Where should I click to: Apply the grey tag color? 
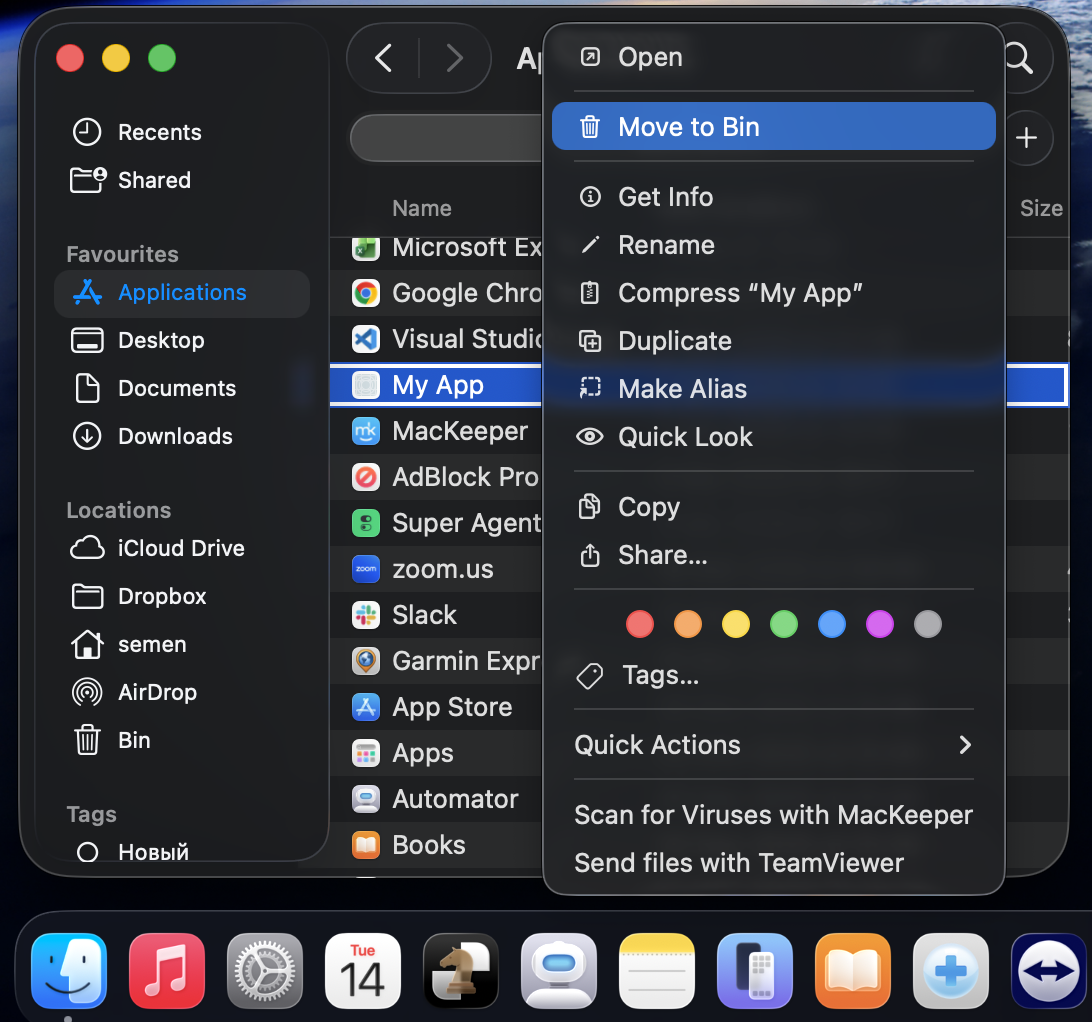pyautogui.click(x=928, y=624)
